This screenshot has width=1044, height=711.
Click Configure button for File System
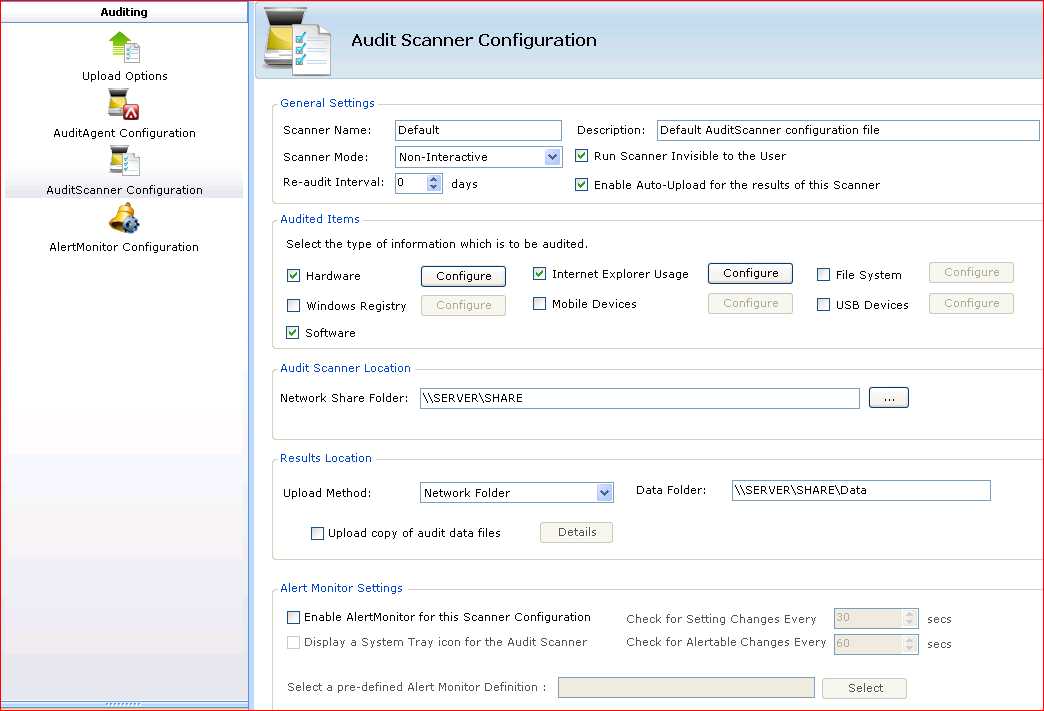(971, 272)
